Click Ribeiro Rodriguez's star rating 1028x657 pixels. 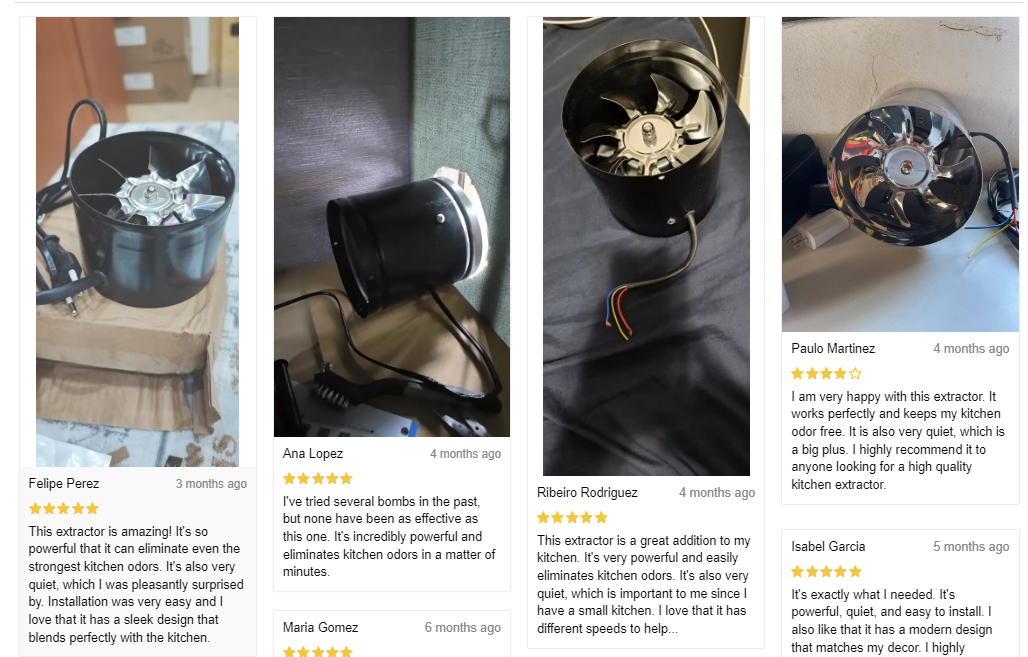pos(572,517)
